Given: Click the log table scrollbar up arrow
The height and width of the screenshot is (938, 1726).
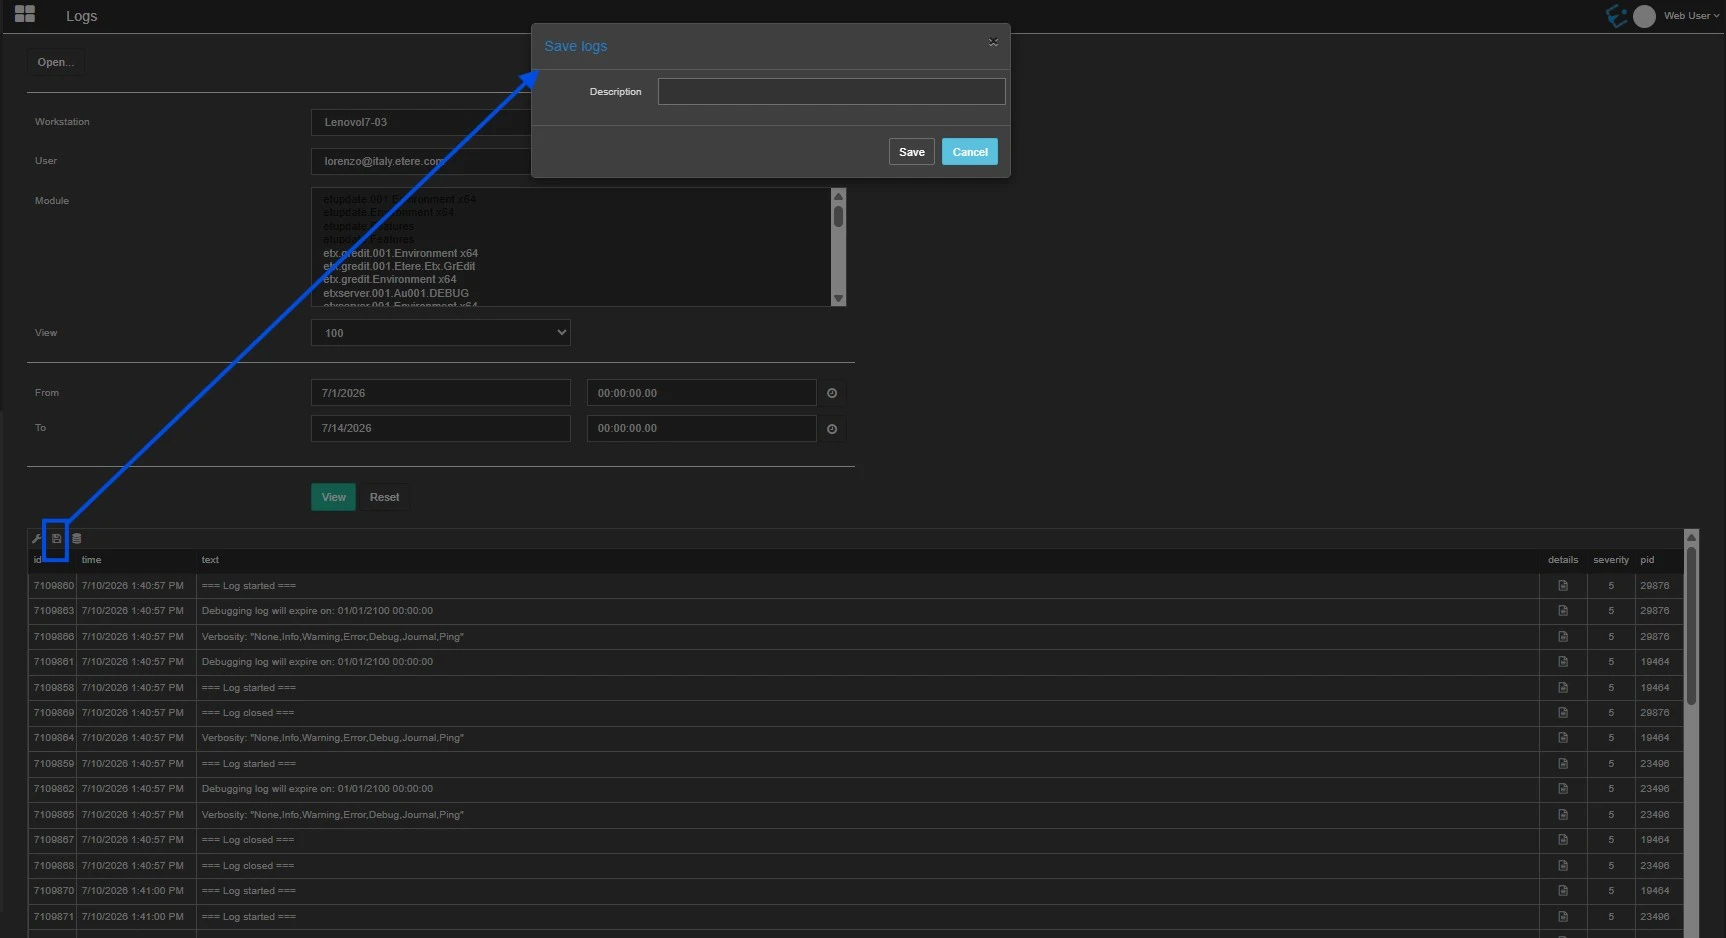Looking at the screenshot, I should click(1691, 538).
